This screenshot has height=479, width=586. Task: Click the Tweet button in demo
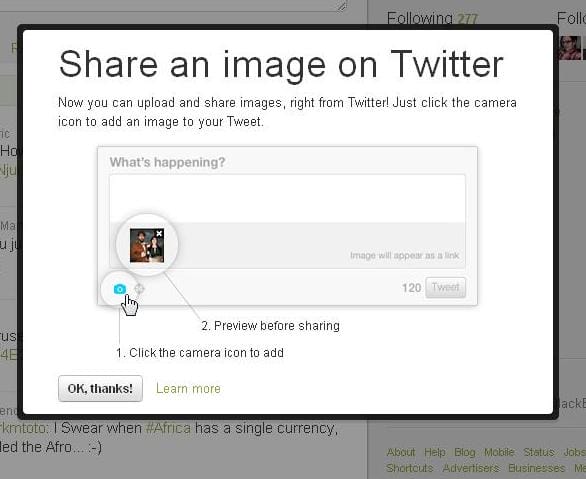click(x=445, y=287)
